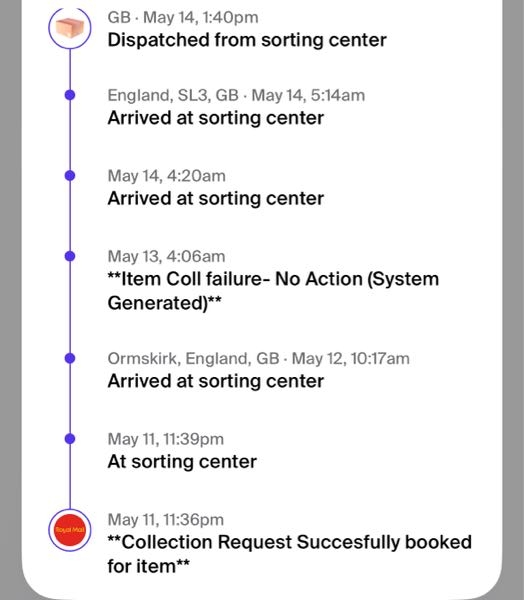Click 'Arrived at sorting center' under SL3 entry
The image size is (524, 600).
[x=215, y=118]
